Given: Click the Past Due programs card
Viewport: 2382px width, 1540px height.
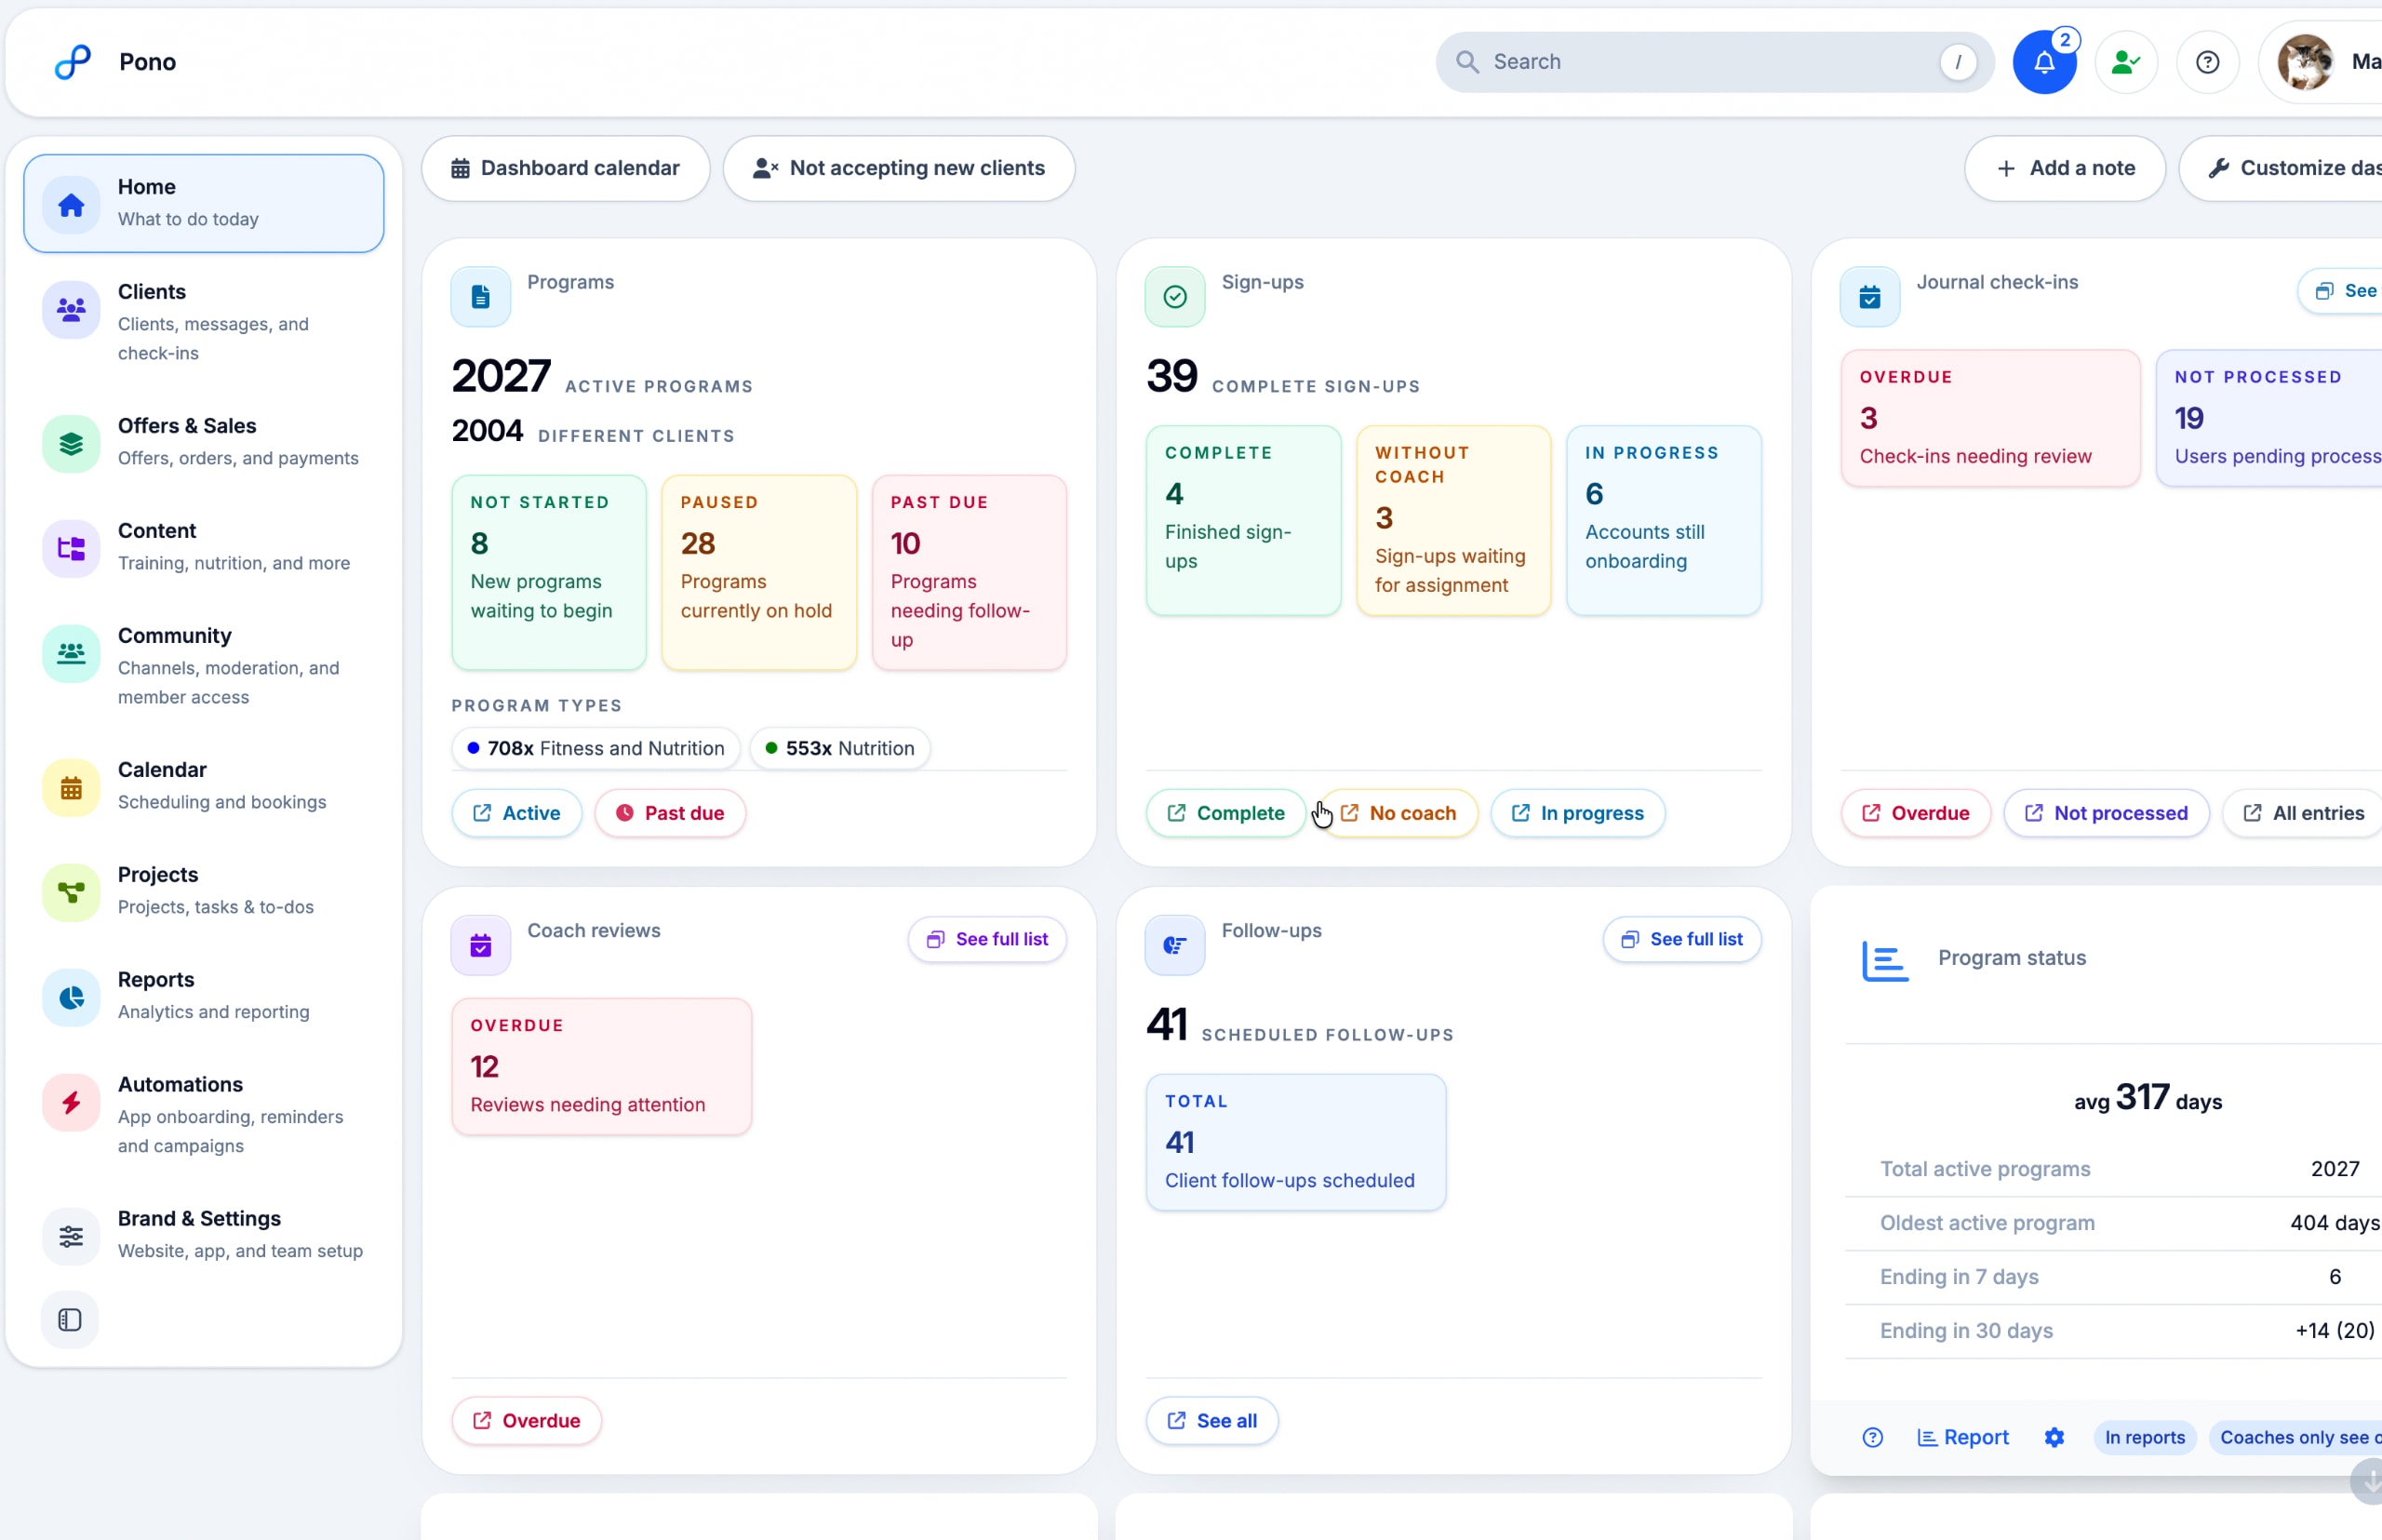Looking at the screenshot, I should click(x=968, y=572).
